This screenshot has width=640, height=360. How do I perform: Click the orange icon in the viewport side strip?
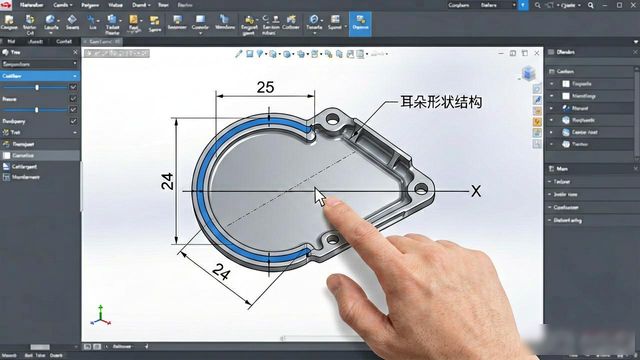(x=537, y=122)
